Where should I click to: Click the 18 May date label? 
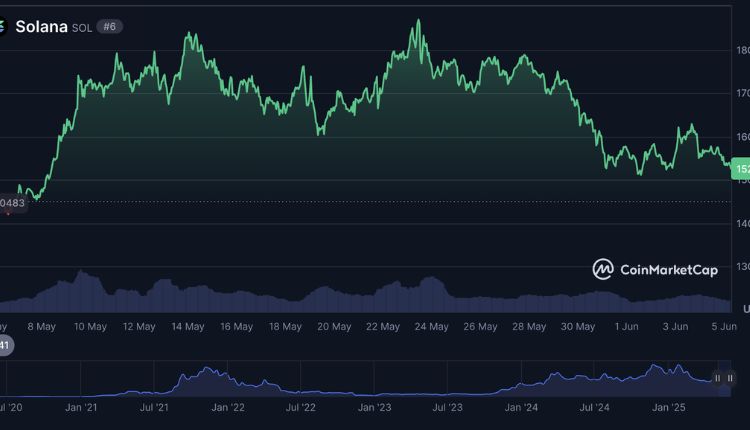pyautogui.click(x=285, y=327)
